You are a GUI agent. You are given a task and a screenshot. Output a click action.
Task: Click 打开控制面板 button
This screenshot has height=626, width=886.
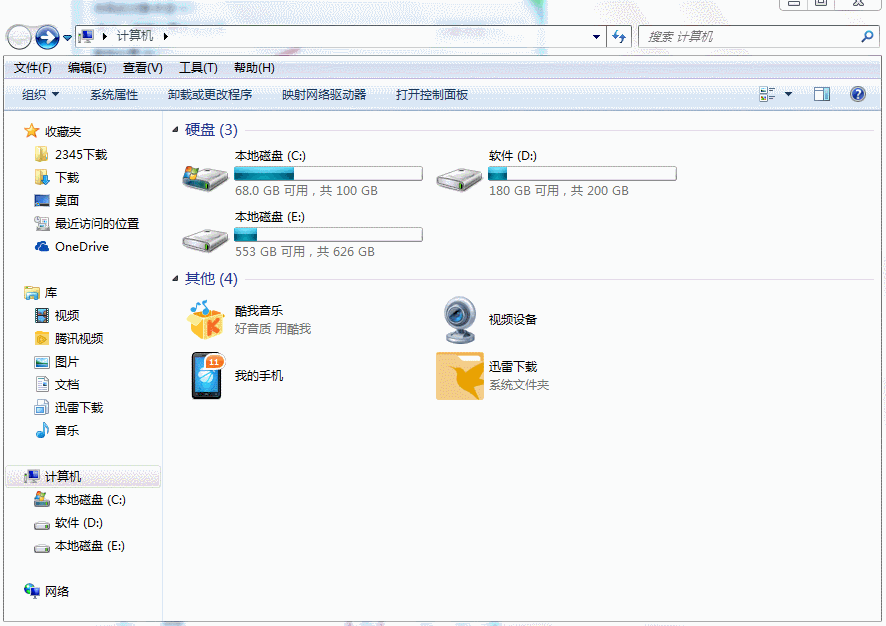[432, 95]
